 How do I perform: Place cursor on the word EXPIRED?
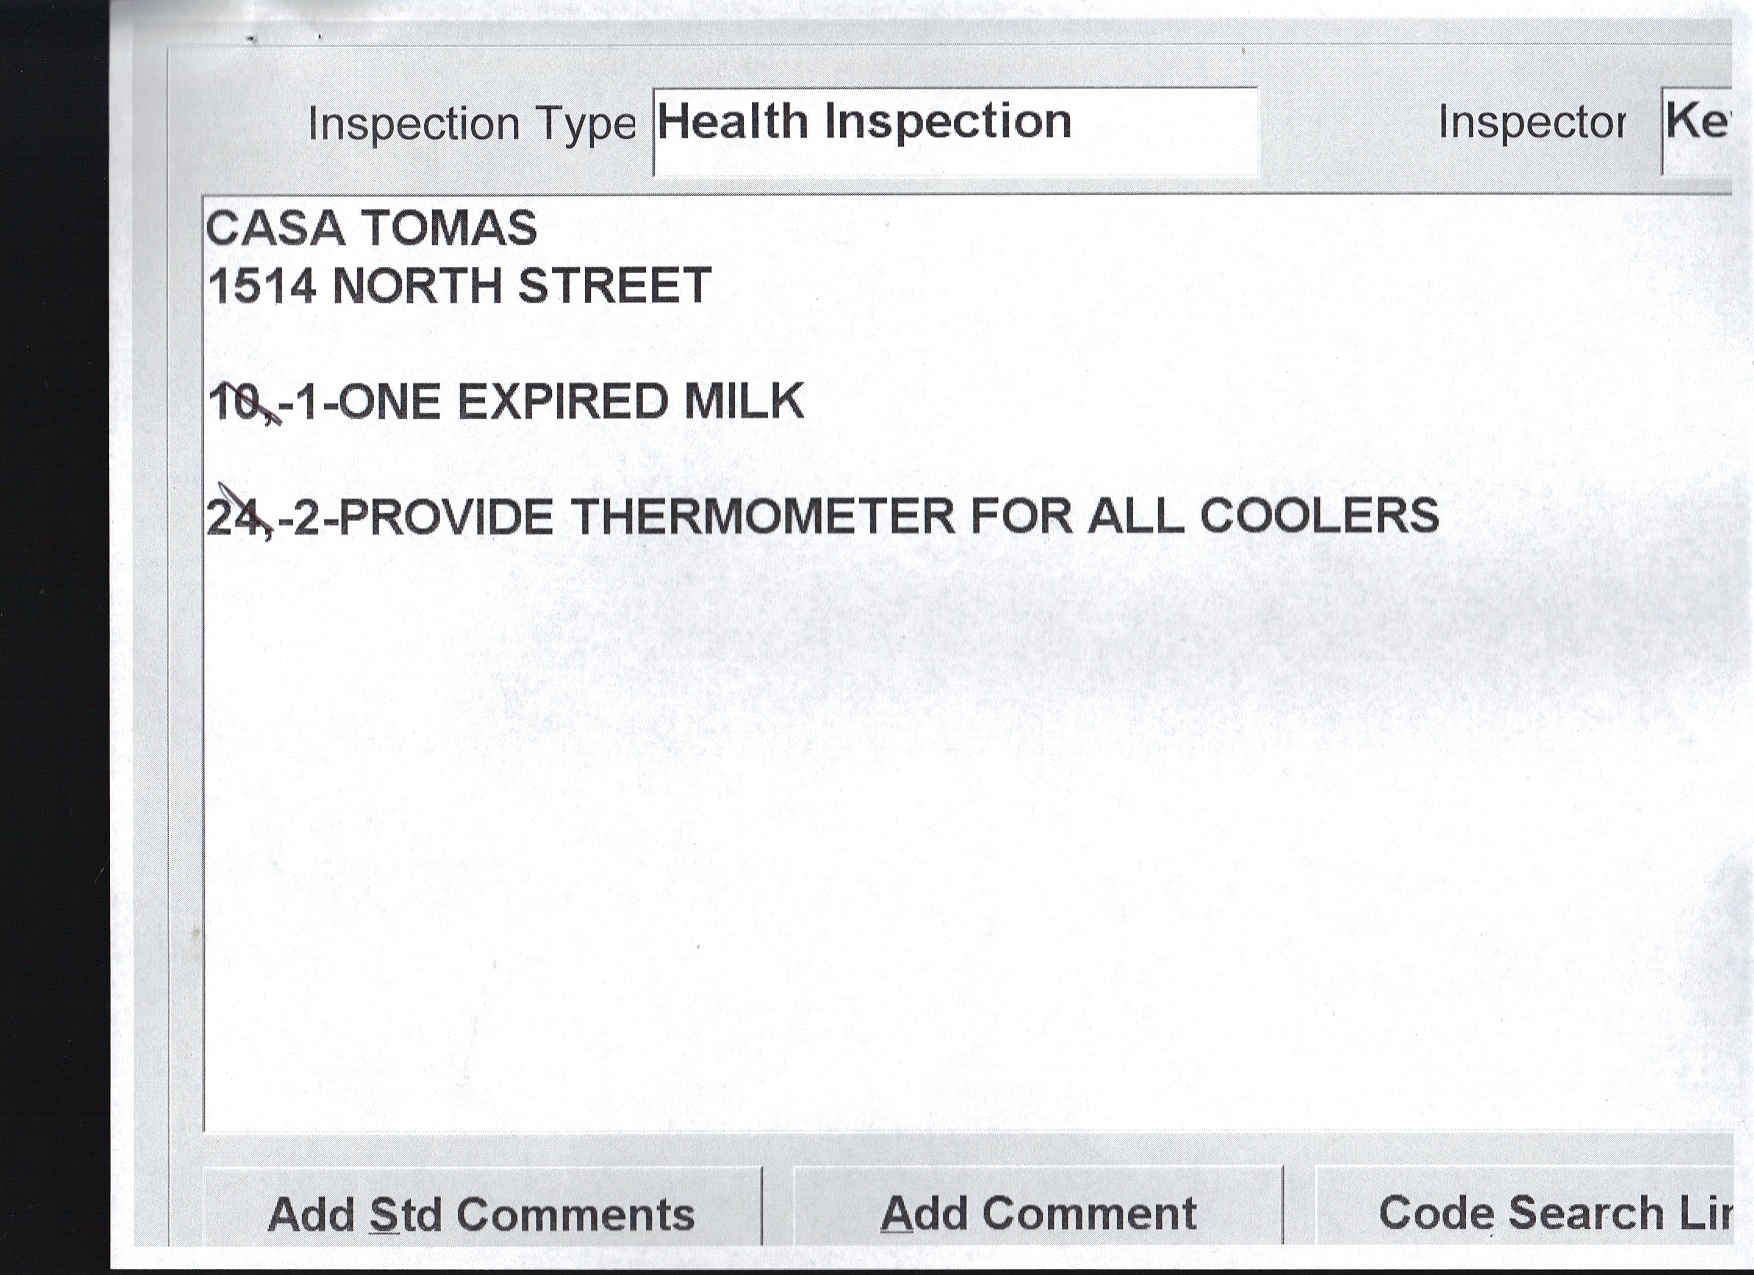(x=562, y=402)
